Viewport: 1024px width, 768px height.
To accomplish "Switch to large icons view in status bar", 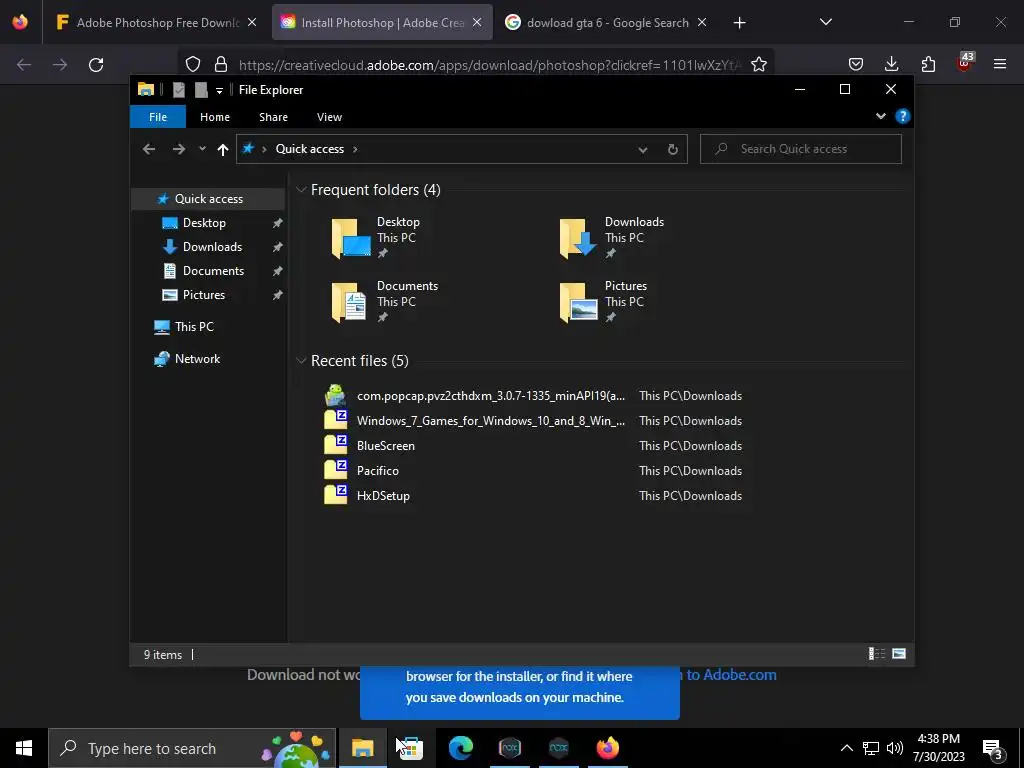I will (x=899, y=654).
